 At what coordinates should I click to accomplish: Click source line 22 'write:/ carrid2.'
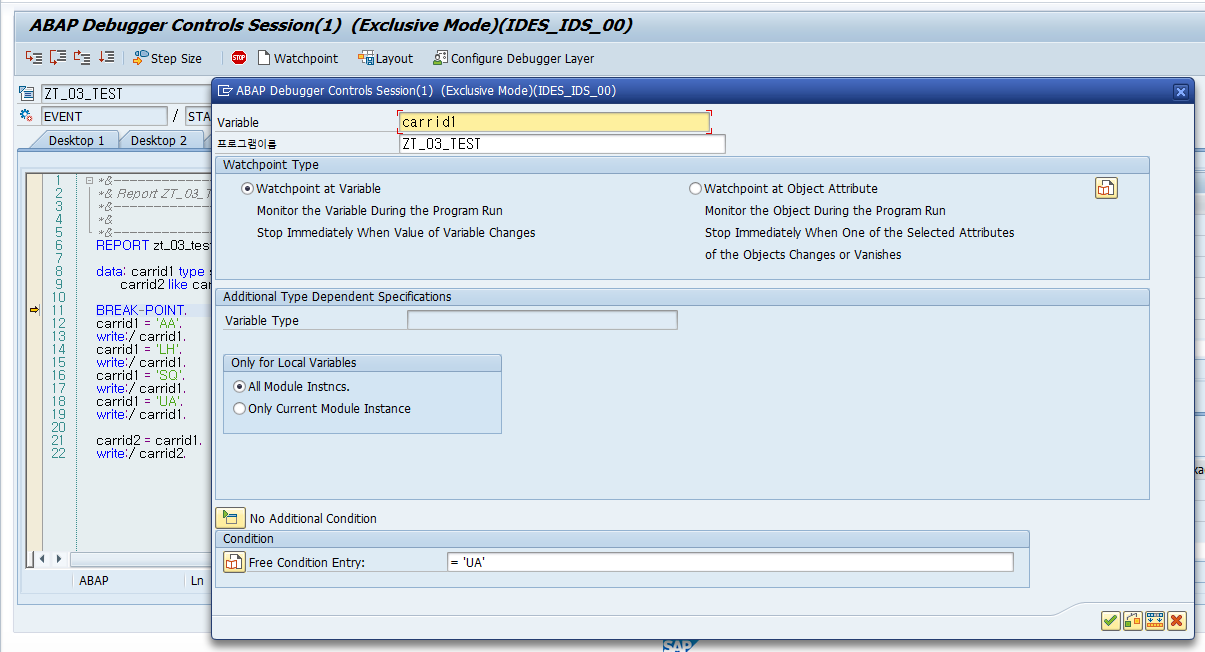[x=141, y=453]
